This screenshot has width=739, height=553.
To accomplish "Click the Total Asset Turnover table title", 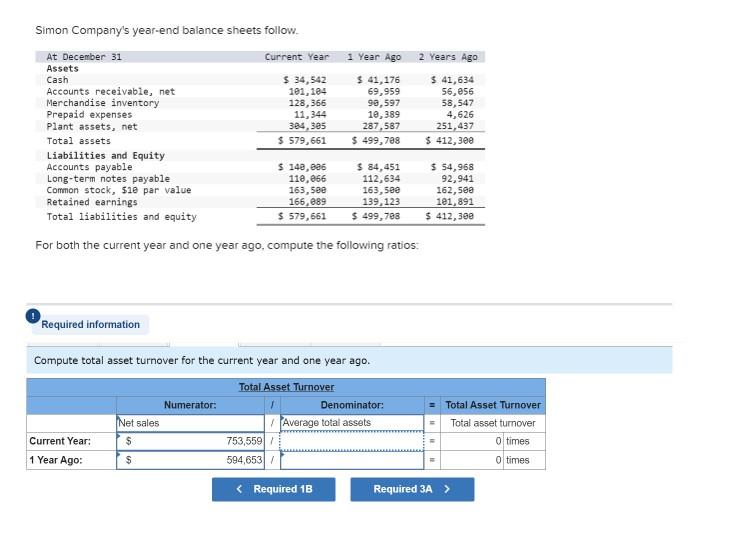I will 286,387.
